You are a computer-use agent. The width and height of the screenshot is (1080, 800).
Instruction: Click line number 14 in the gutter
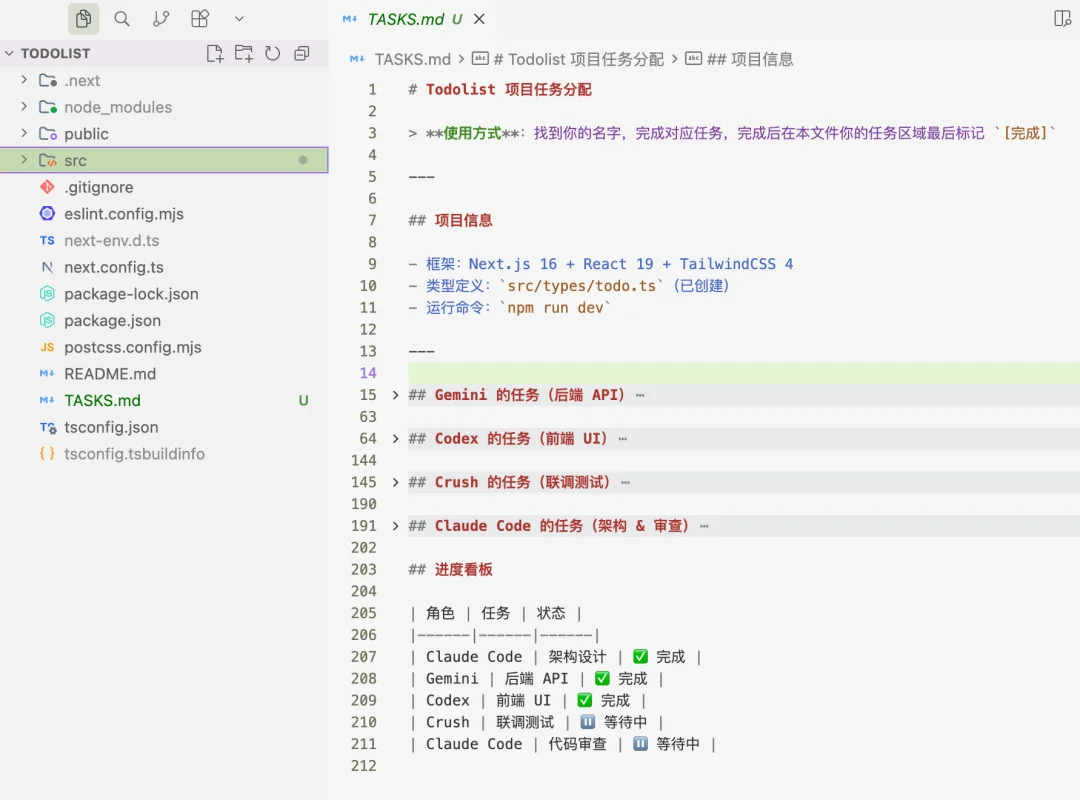pyautogui.click(x=366, y=372)
